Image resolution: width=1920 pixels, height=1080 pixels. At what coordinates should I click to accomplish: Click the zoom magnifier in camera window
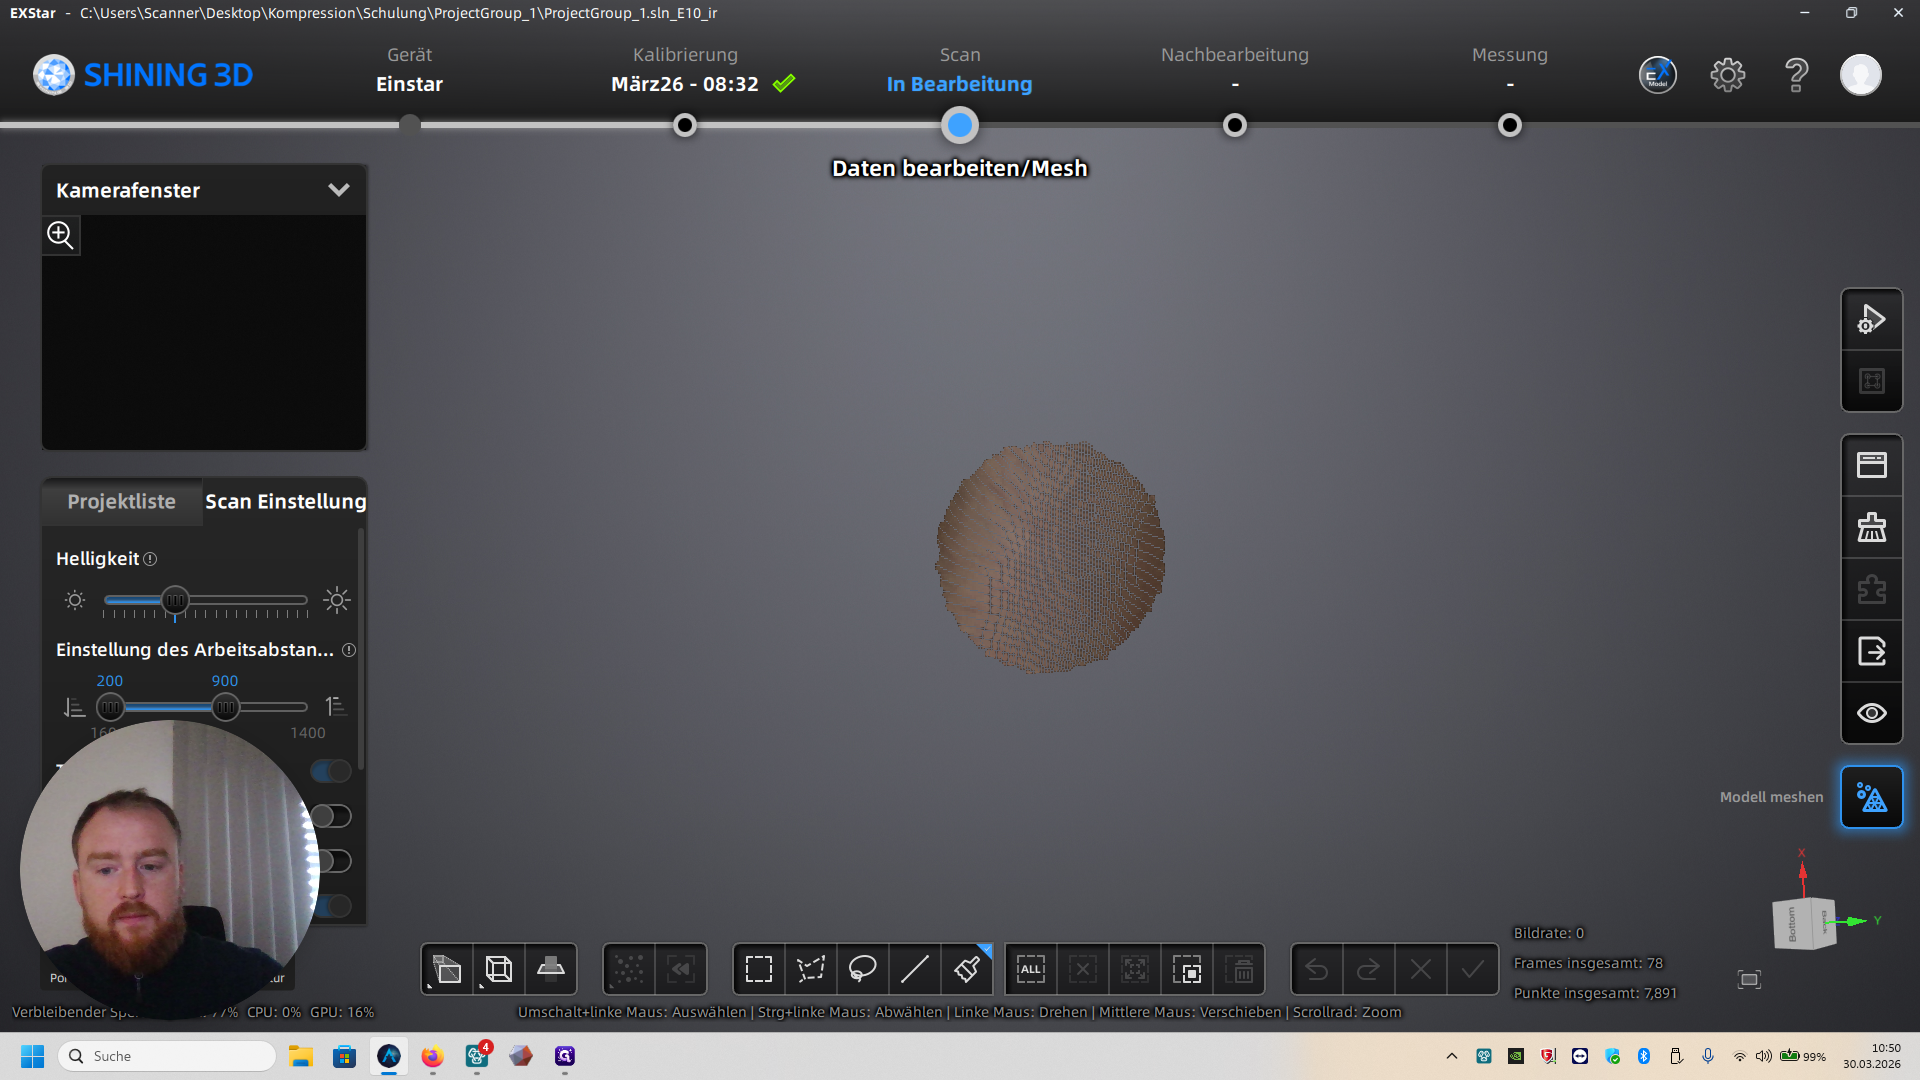(x=60, y=235)
